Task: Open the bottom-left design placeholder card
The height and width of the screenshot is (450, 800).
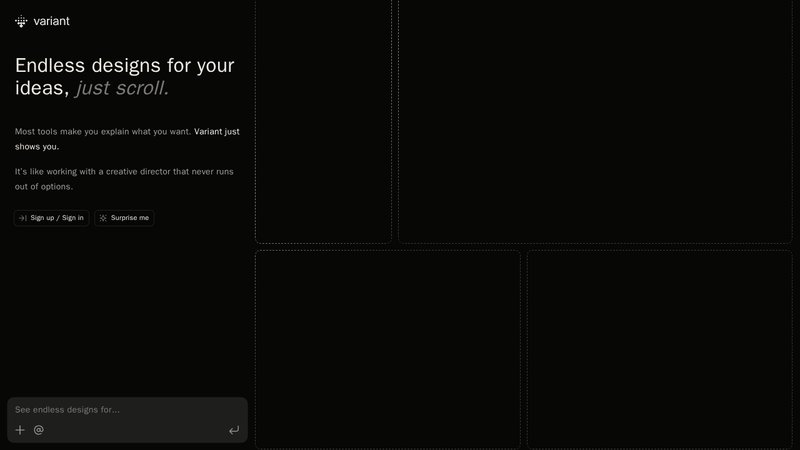Action: coord(387,348)
